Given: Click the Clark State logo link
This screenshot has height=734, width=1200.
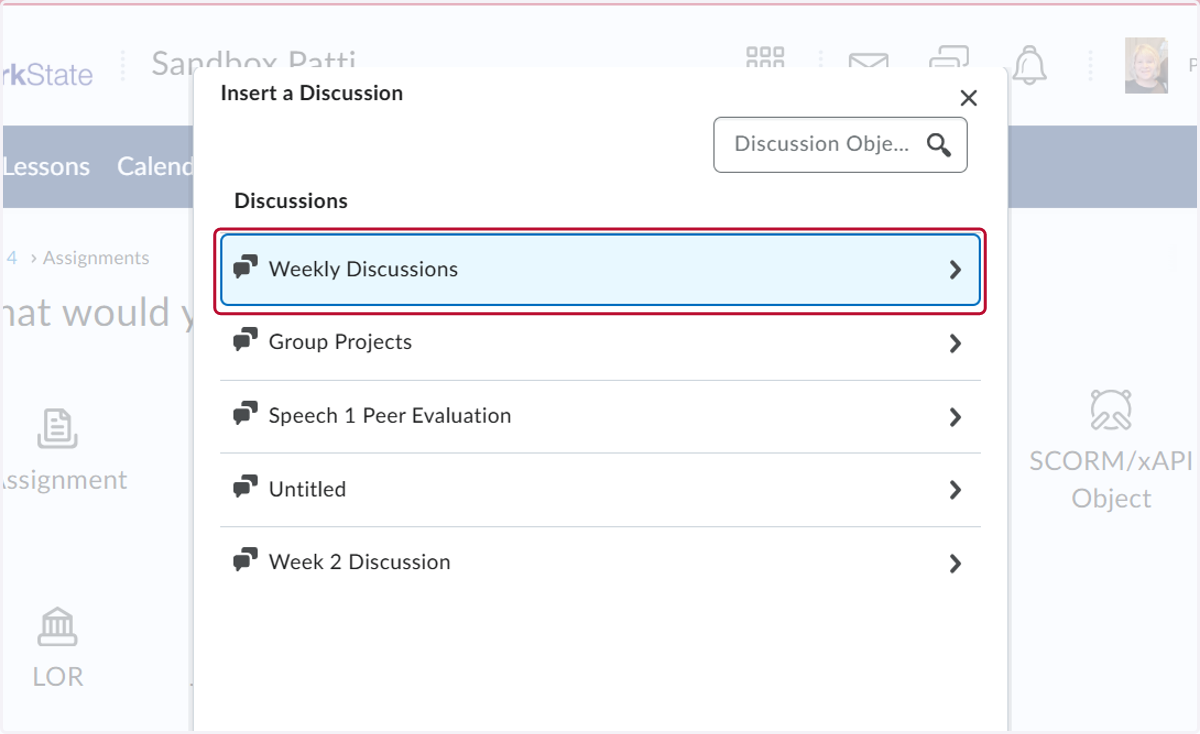Looking at the screenshot, I should pyautogui.click(x=47, y=74).
